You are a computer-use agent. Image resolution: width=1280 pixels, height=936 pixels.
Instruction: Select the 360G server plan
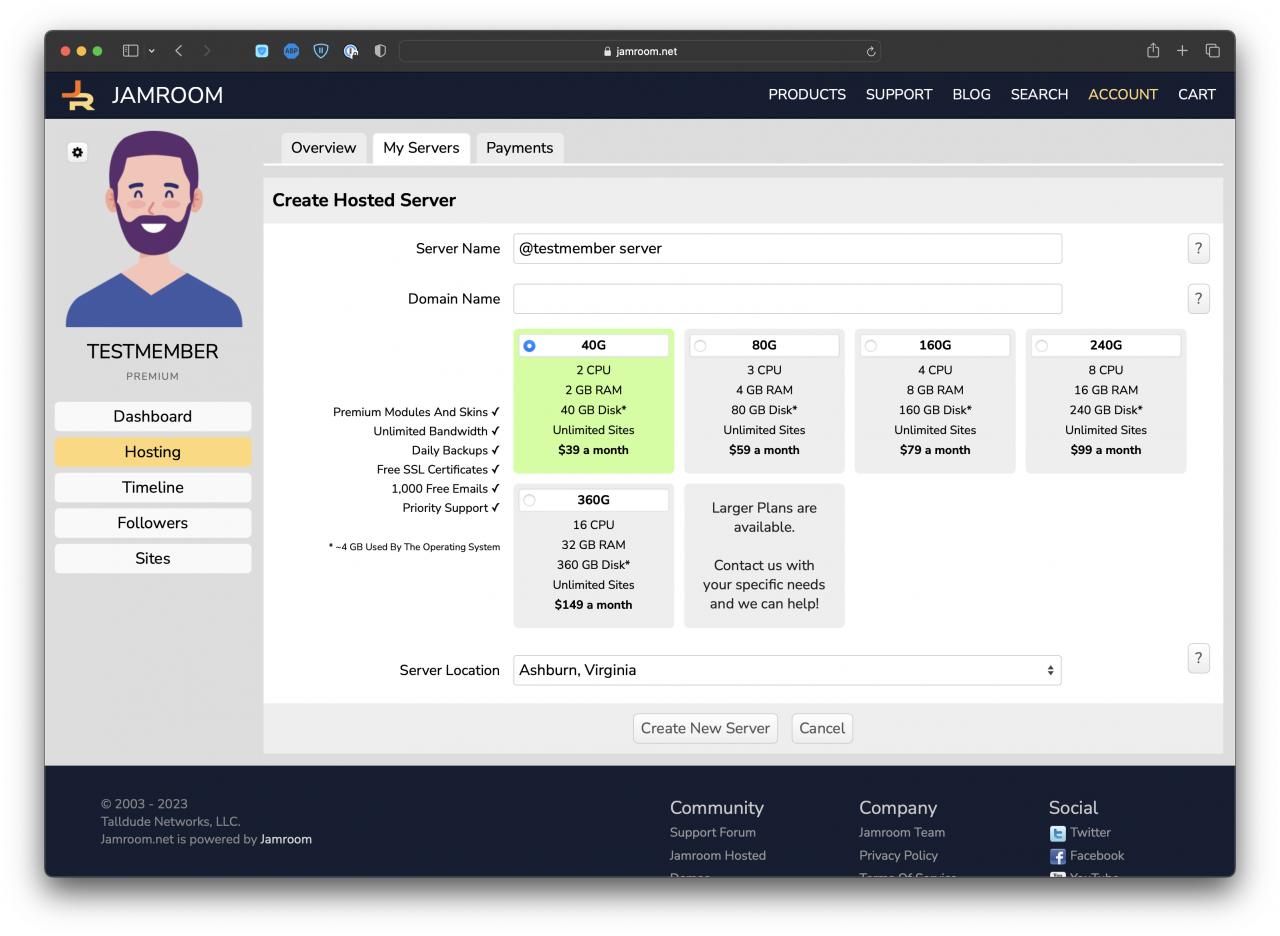pos(529,501)
